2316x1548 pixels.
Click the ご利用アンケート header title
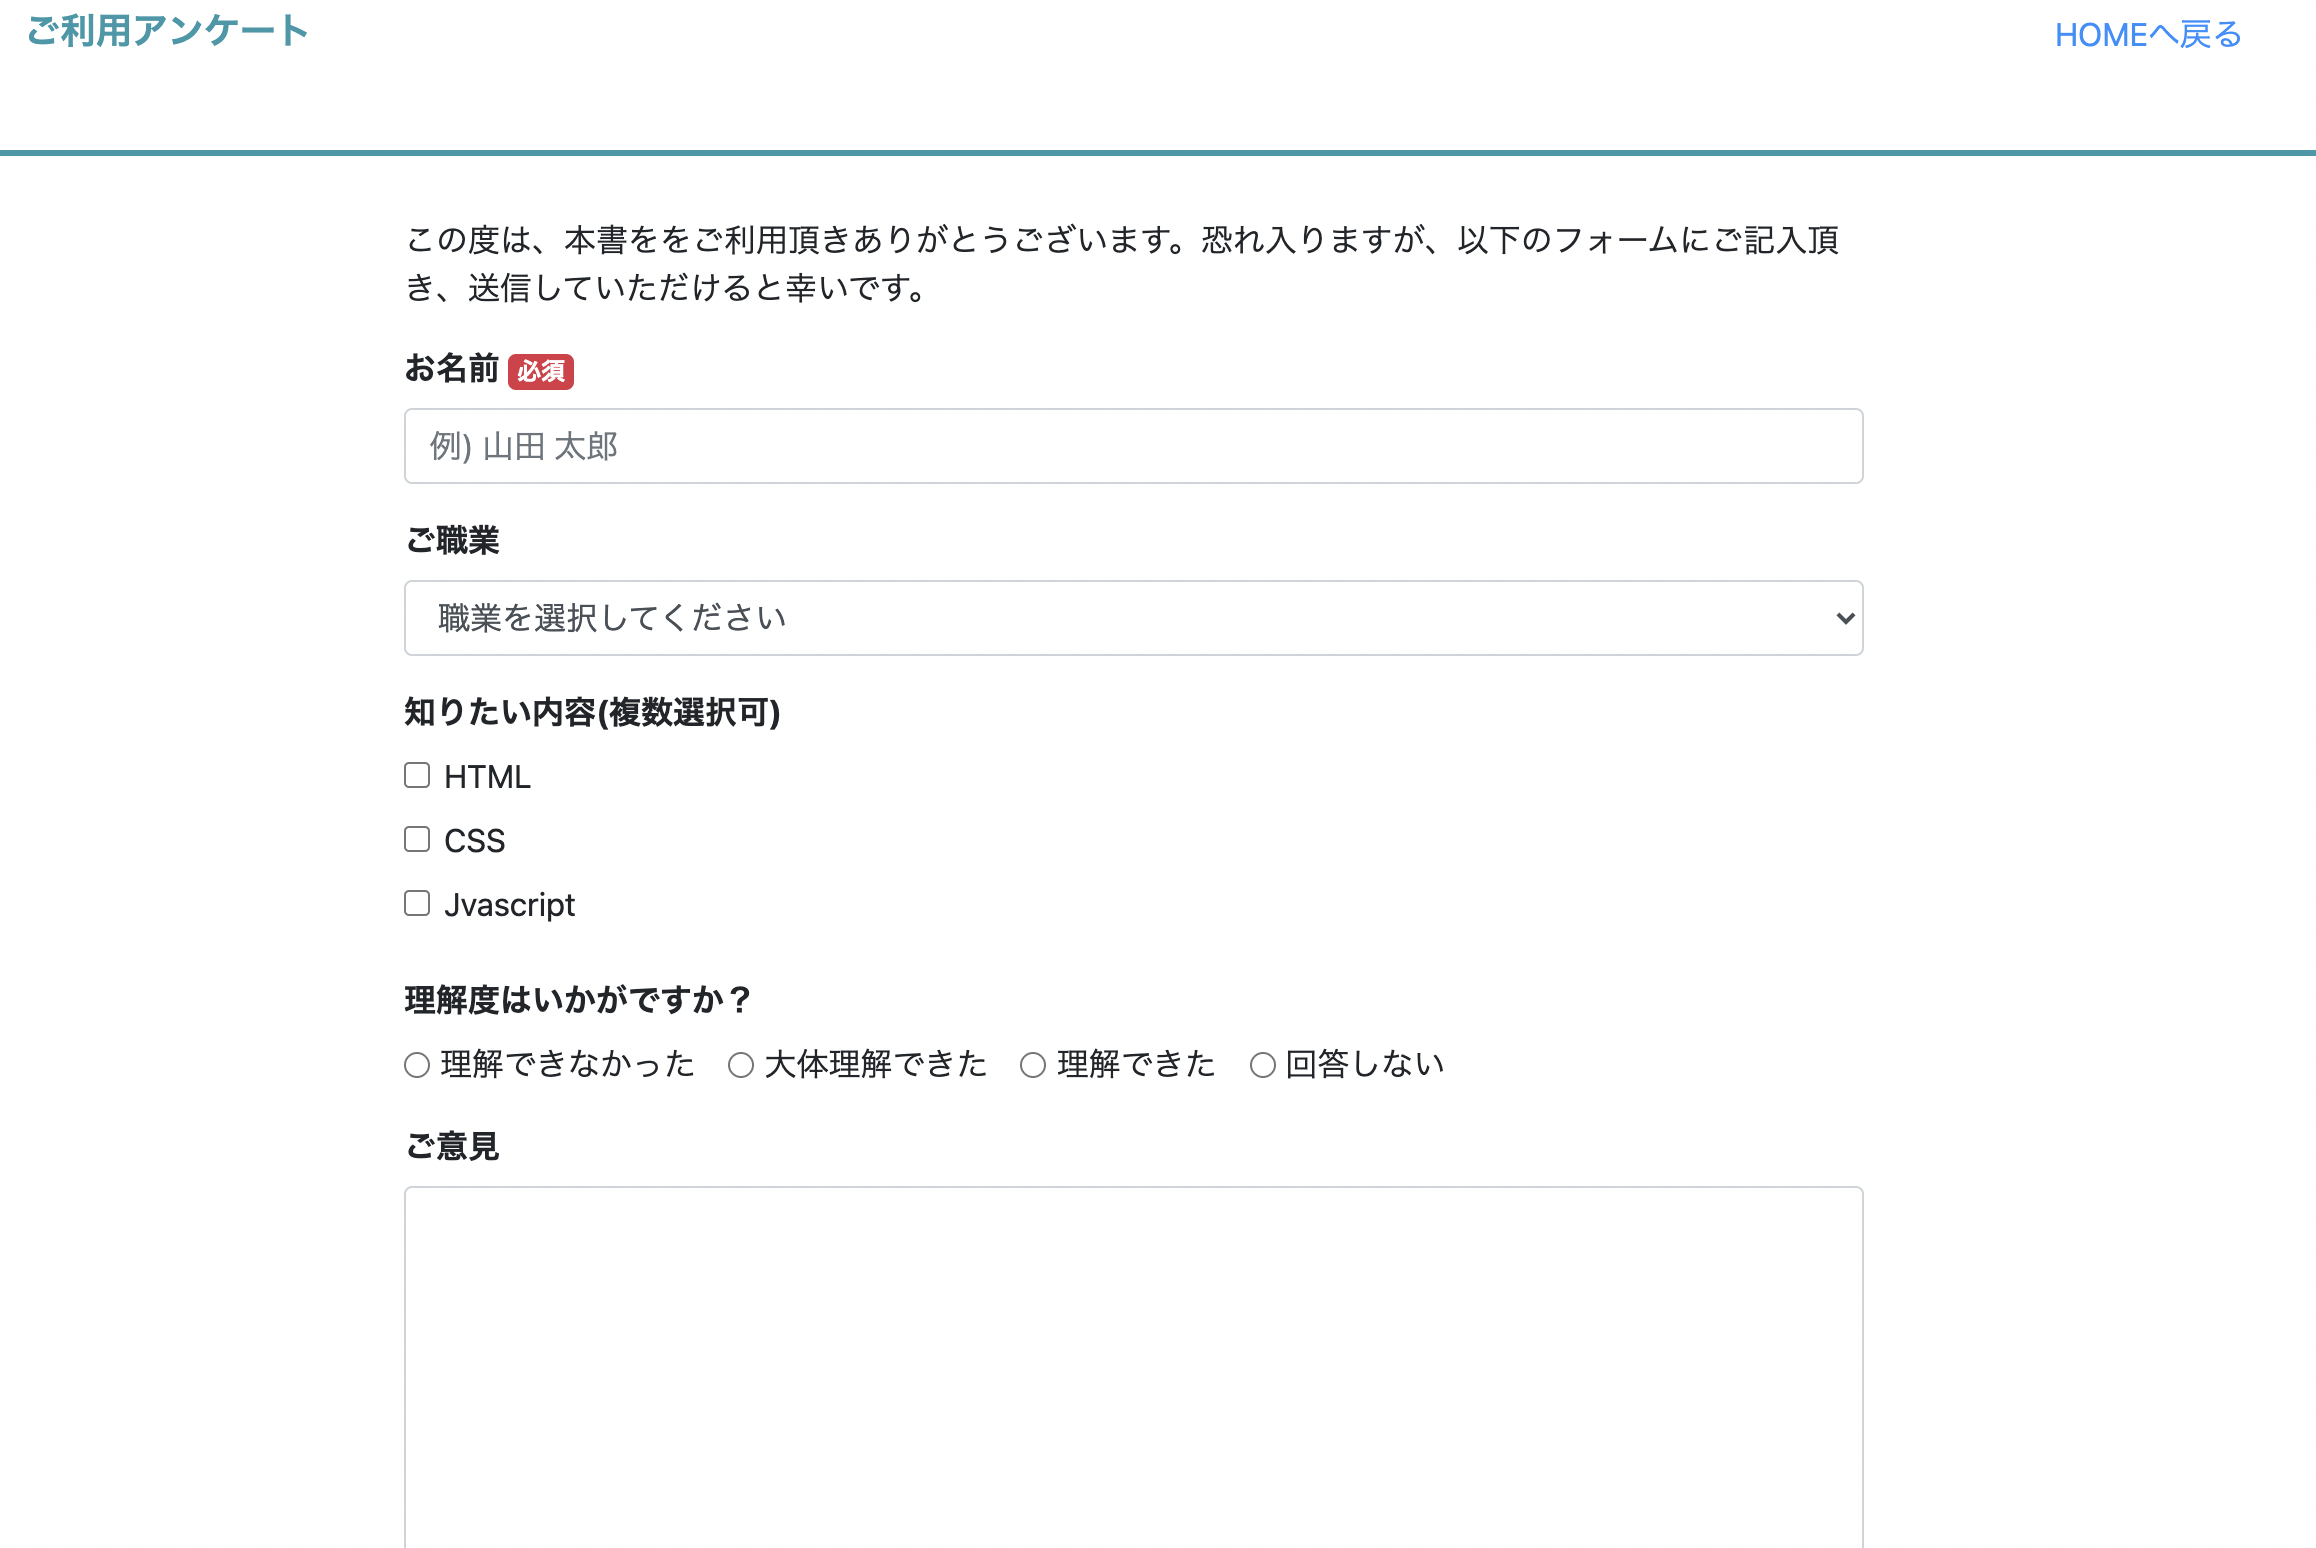[x=167, y=31]
